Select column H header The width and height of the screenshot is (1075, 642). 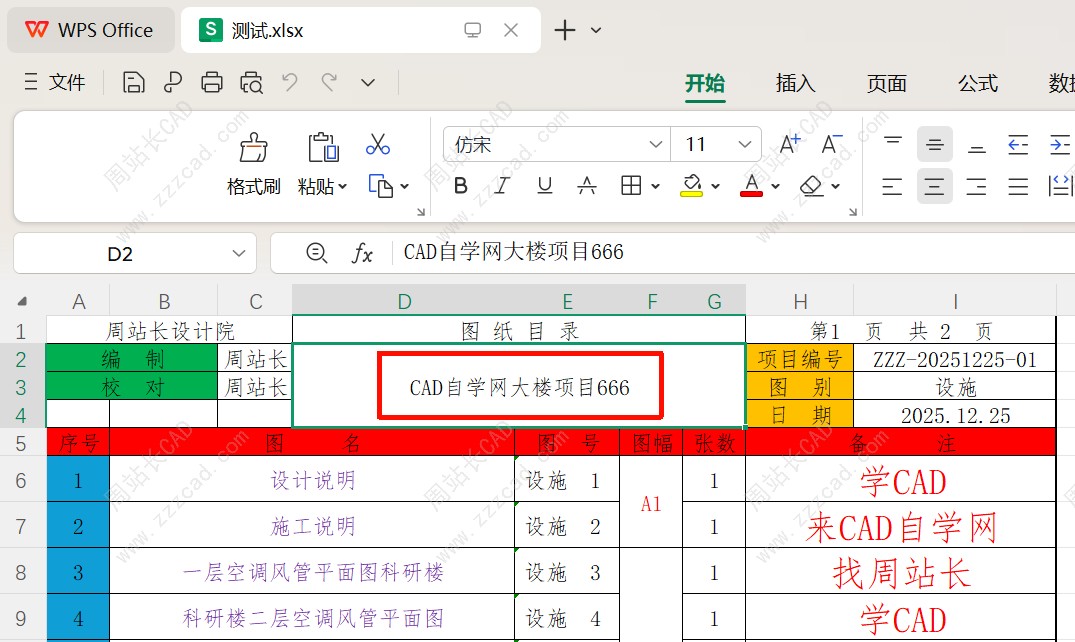coord(800,302)
